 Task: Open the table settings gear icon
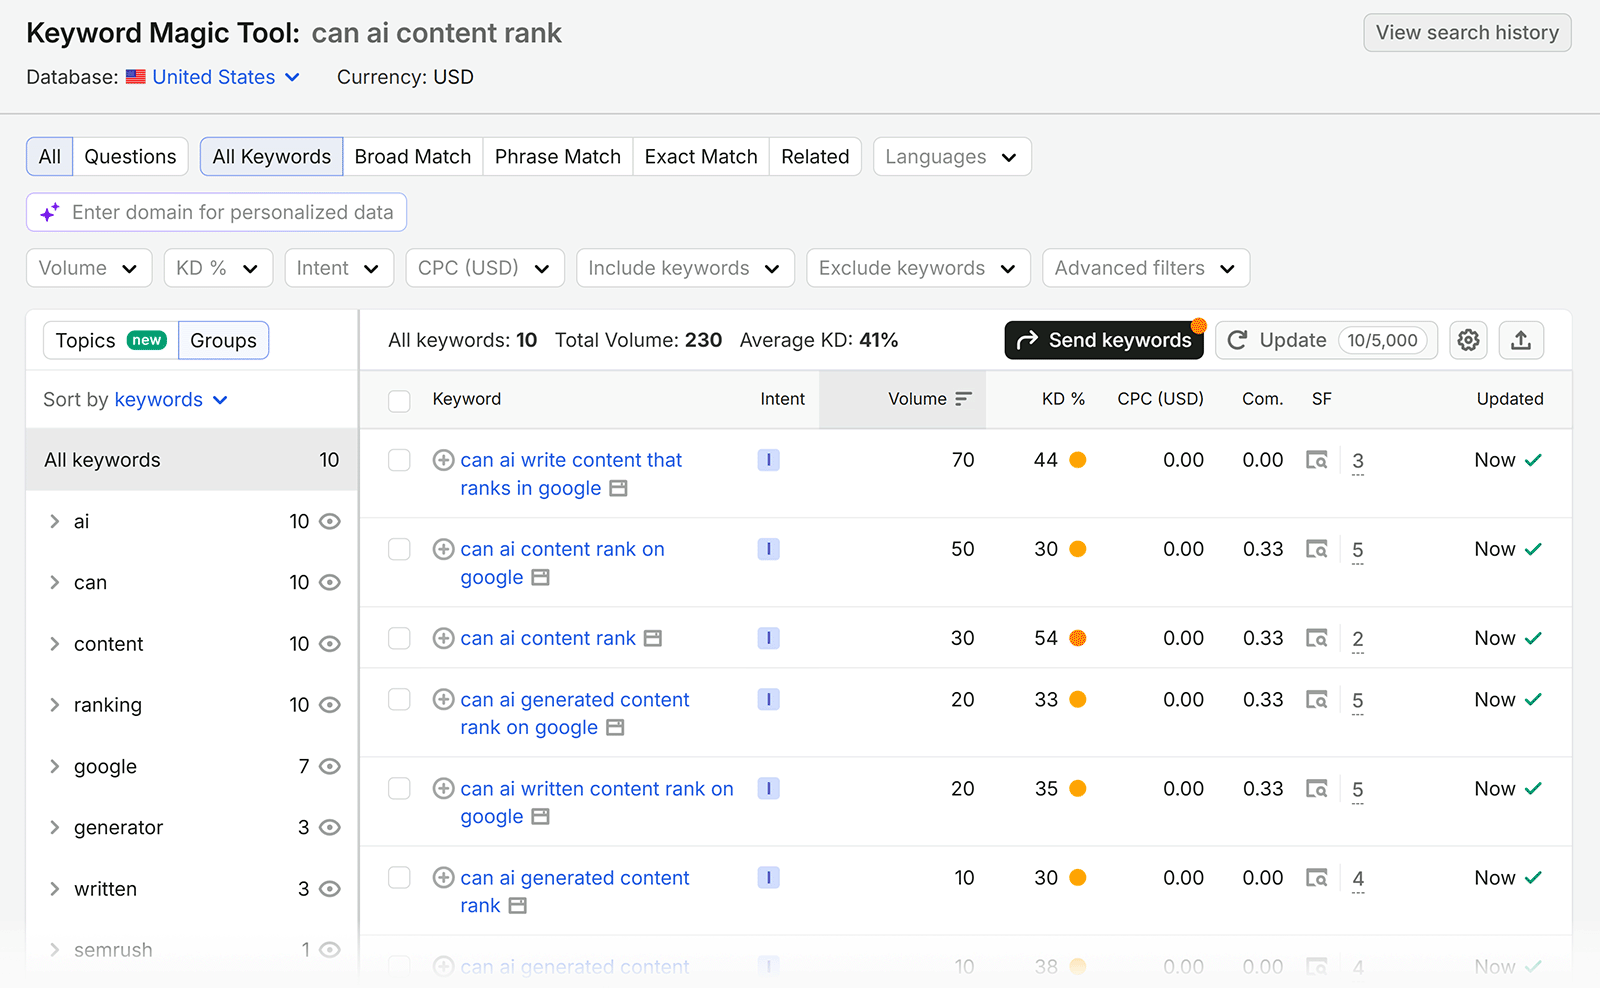point(1468,340)
